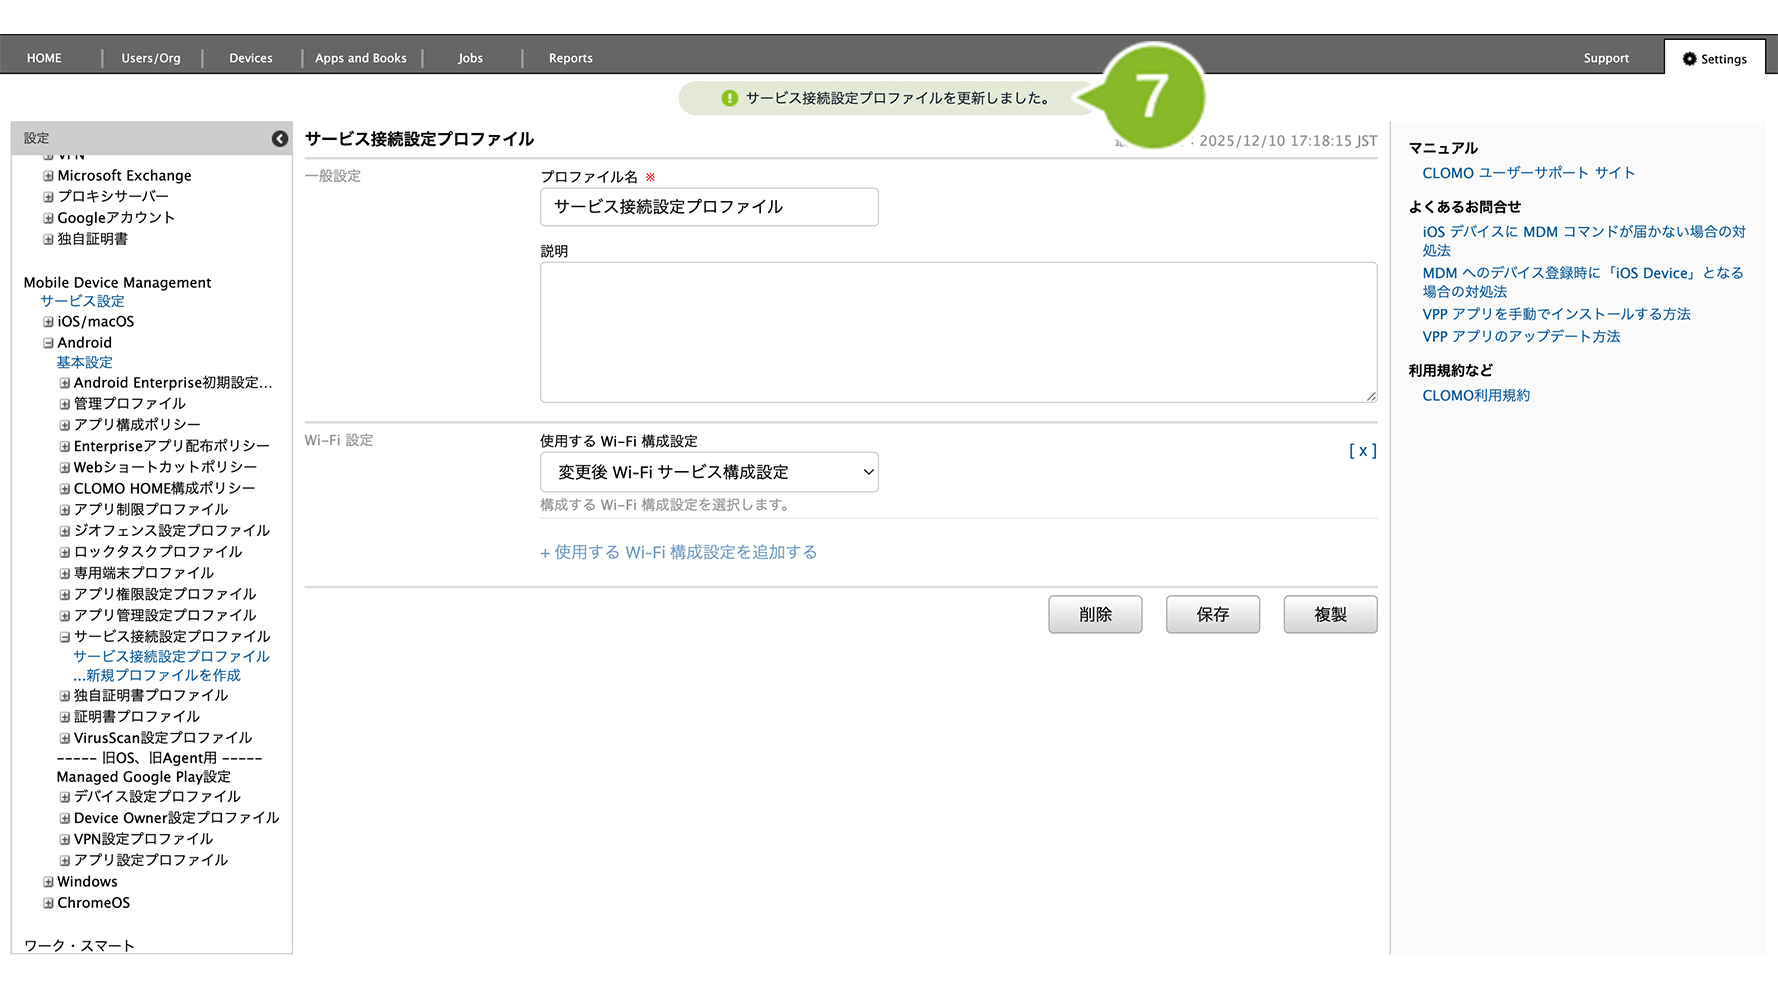Add another Wi-Fi configuration link
The image size is (1778, 1000).
tap(679, 553)
